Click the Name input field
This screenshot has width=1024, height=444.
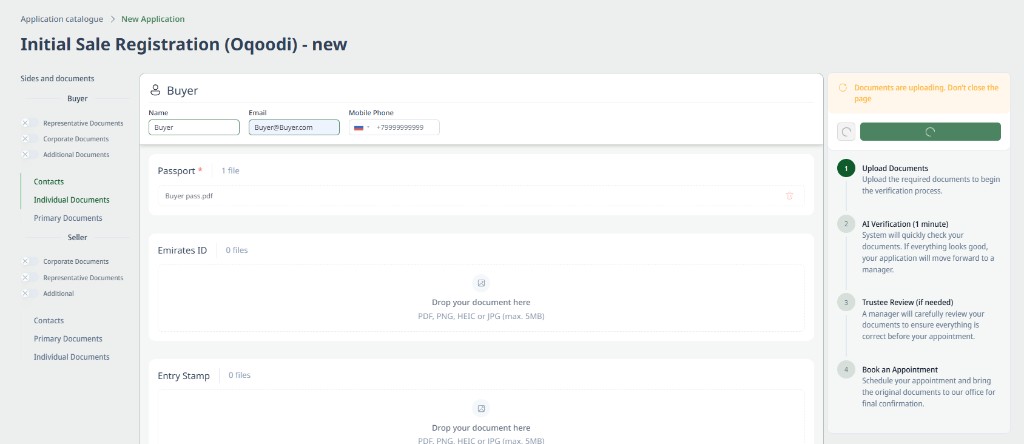coord(194,127)
